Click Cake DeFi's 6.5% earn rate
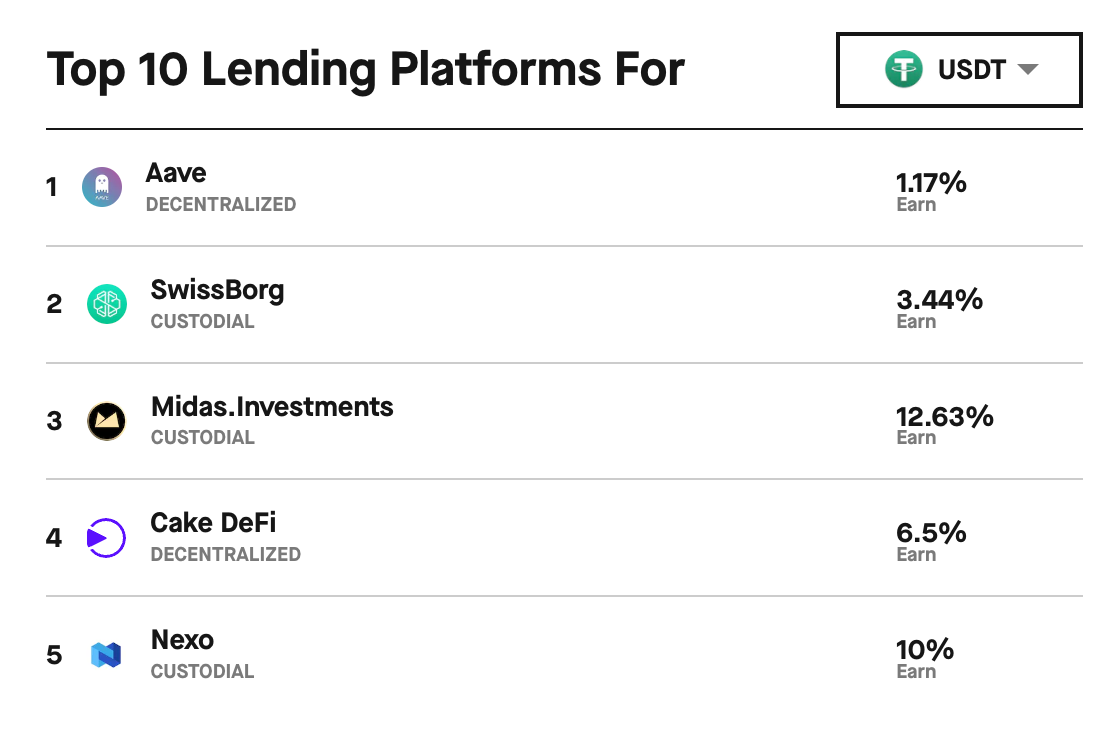The height and width of the screenshot is (736, 1120). pos(931,532)
